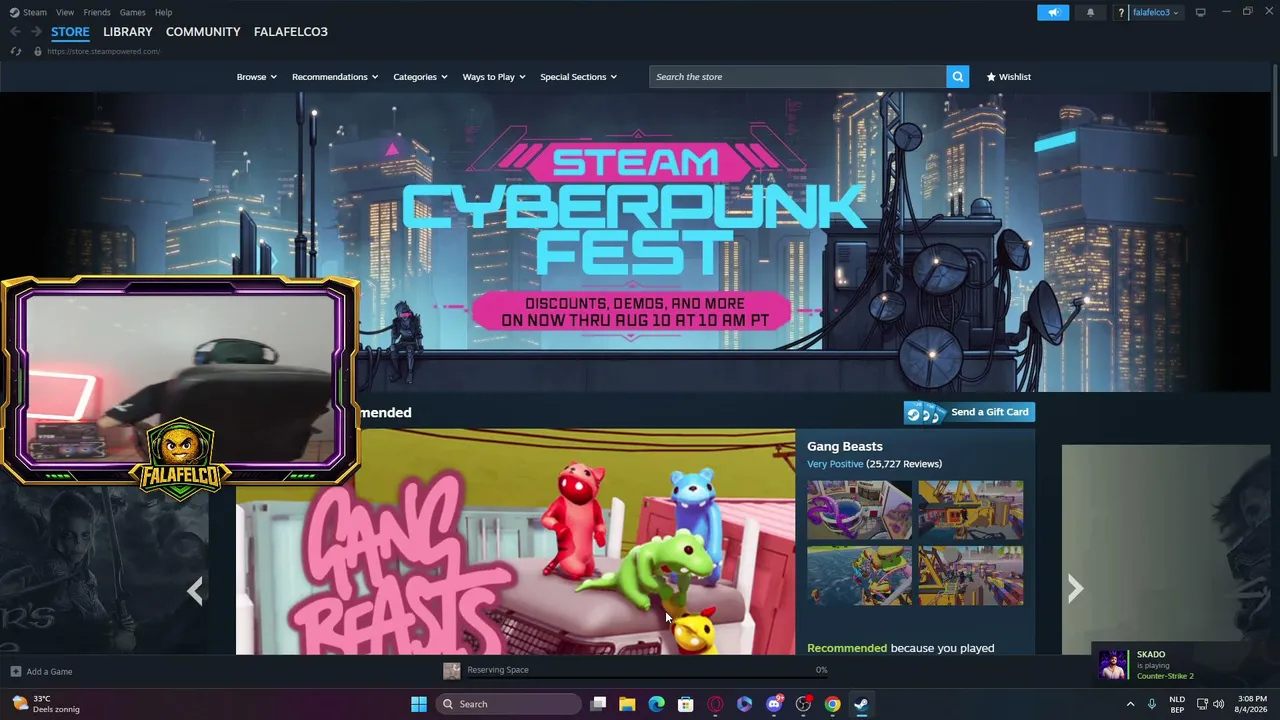Screen dimensions: 1280x720
Task: Open the taskbar clock and date
Action: click(x=1252, y=704)
